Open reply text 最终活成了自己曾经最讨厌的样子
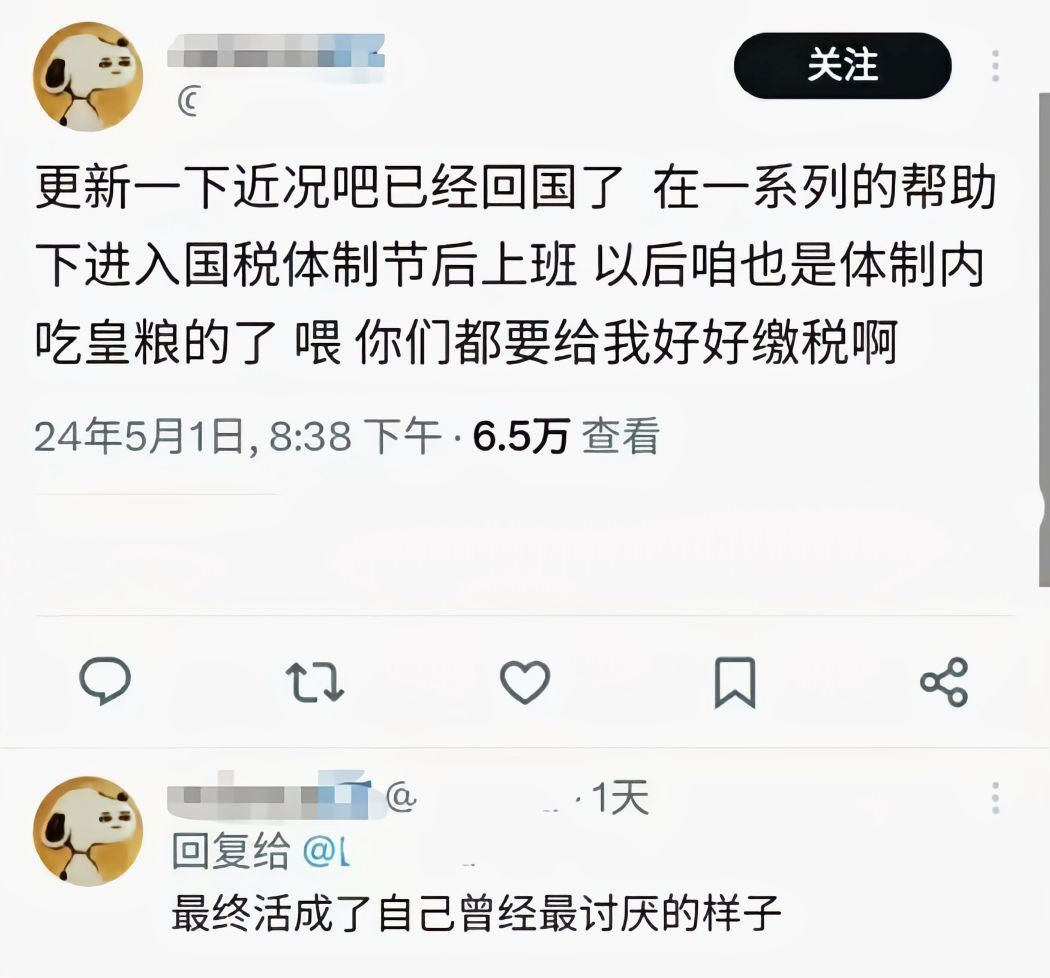1050x978 pixels. coord(476,913)
